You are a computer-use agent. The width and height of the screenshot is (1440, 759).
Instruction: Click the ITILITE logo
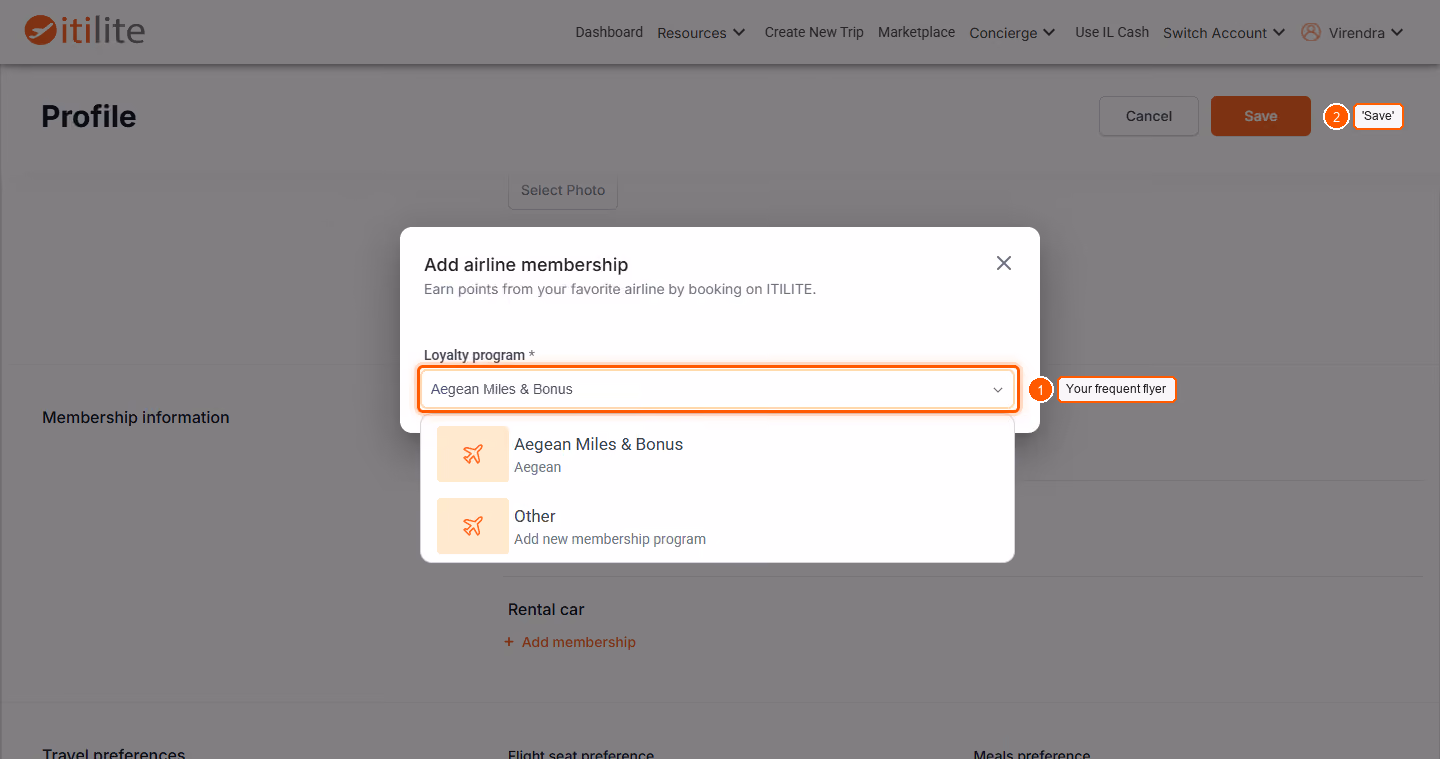(x=84, y=31)
